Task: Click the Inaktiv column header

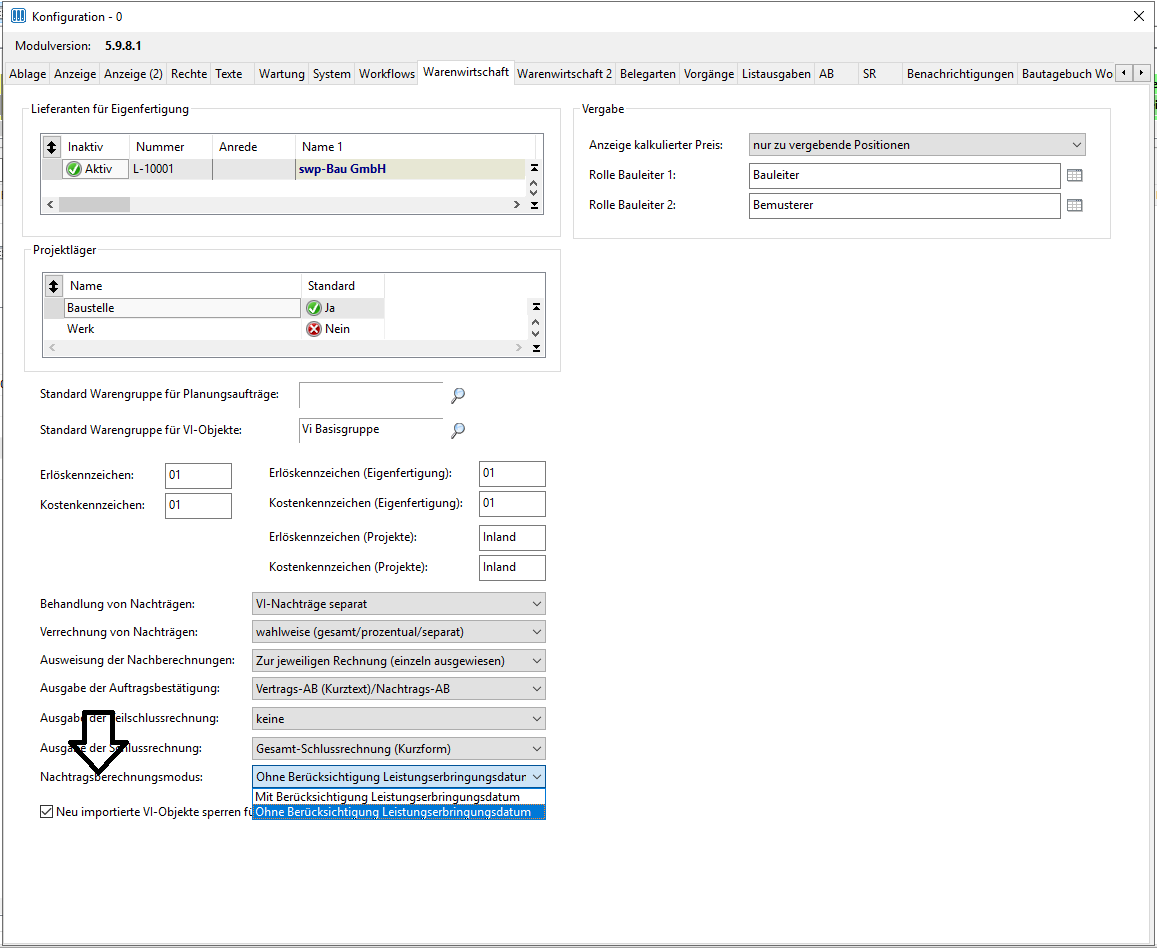Action: click(96, 147)
